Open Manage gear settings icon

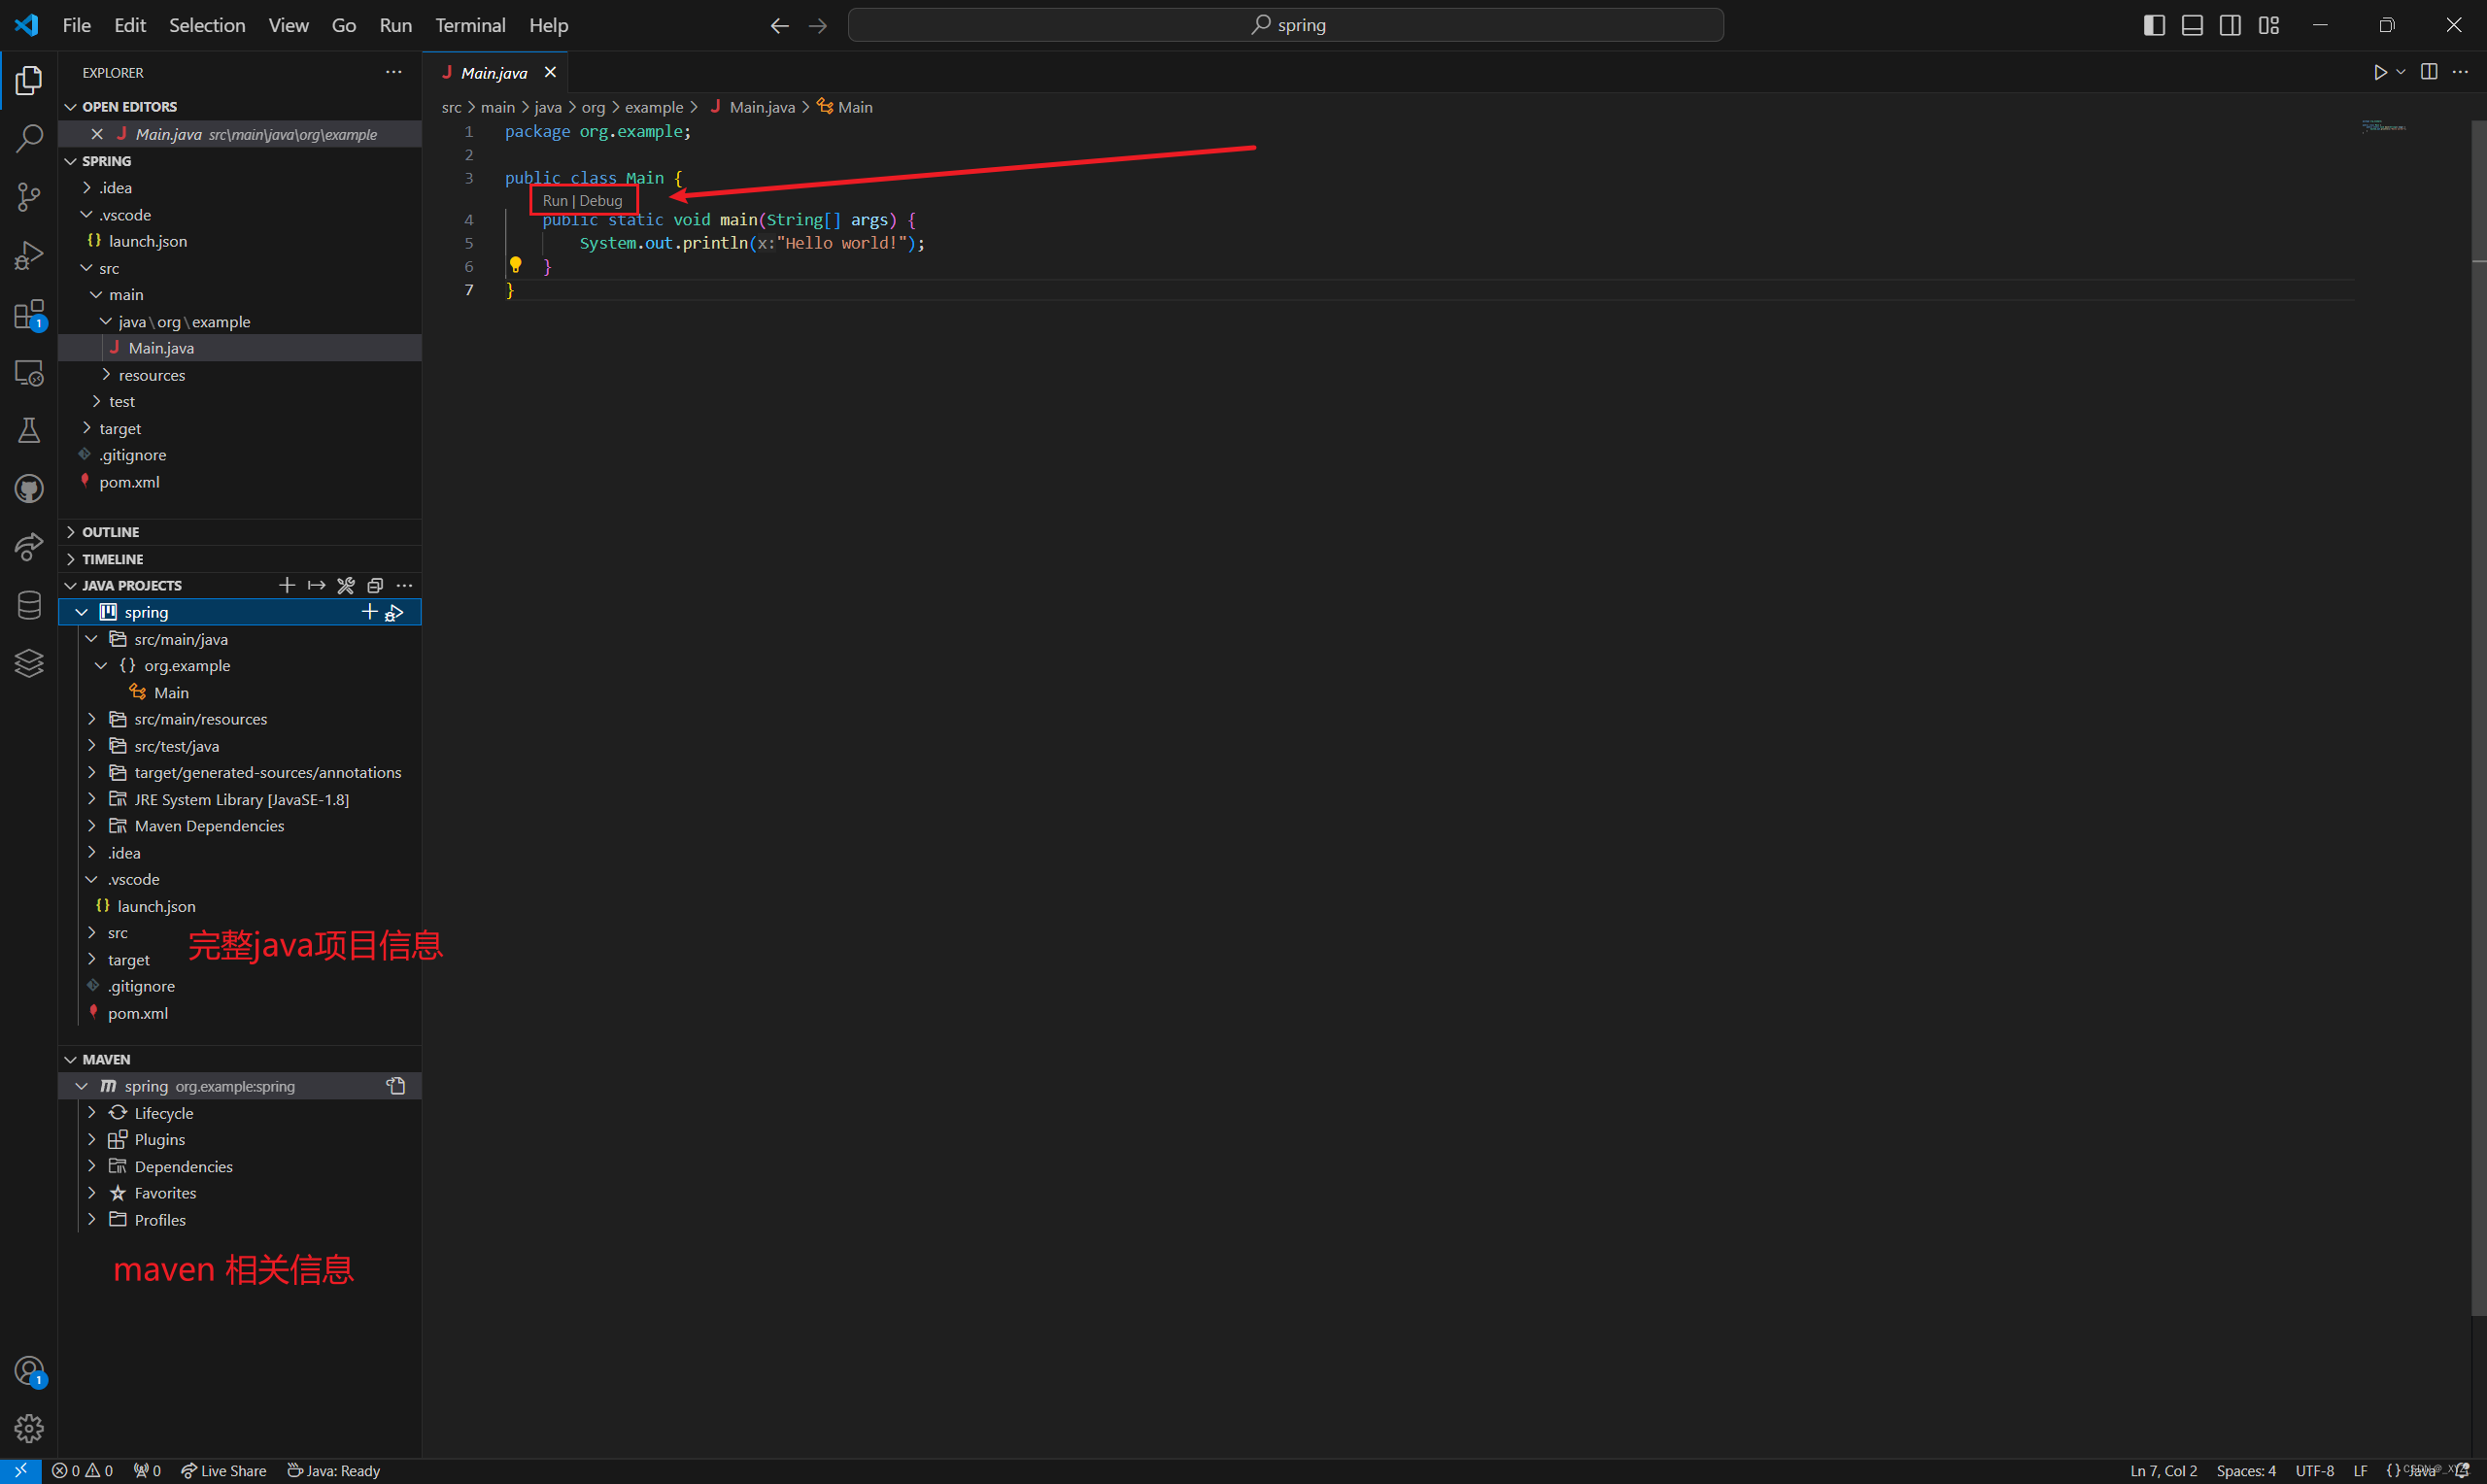[x=29, y=1428]
